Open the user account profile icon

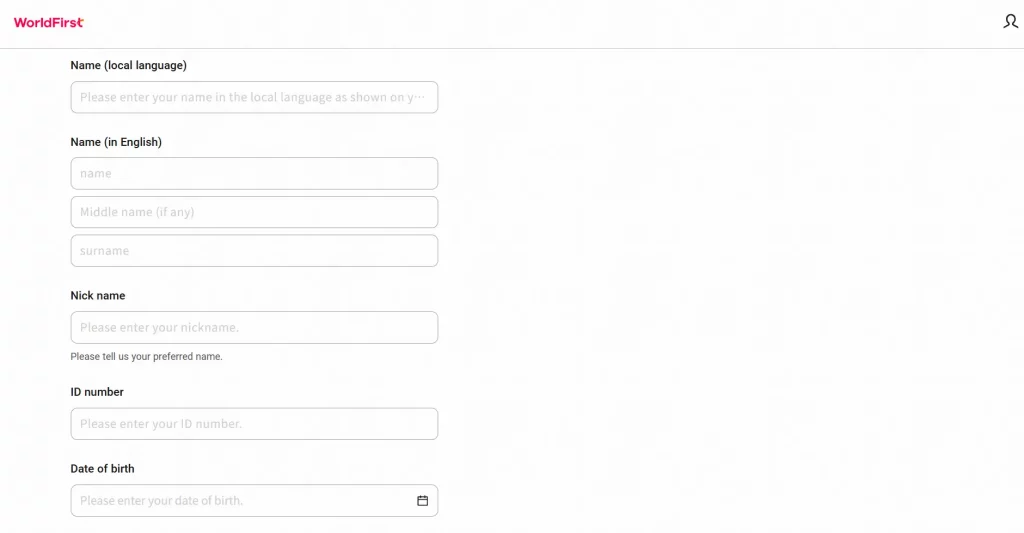pos(1010,22)
